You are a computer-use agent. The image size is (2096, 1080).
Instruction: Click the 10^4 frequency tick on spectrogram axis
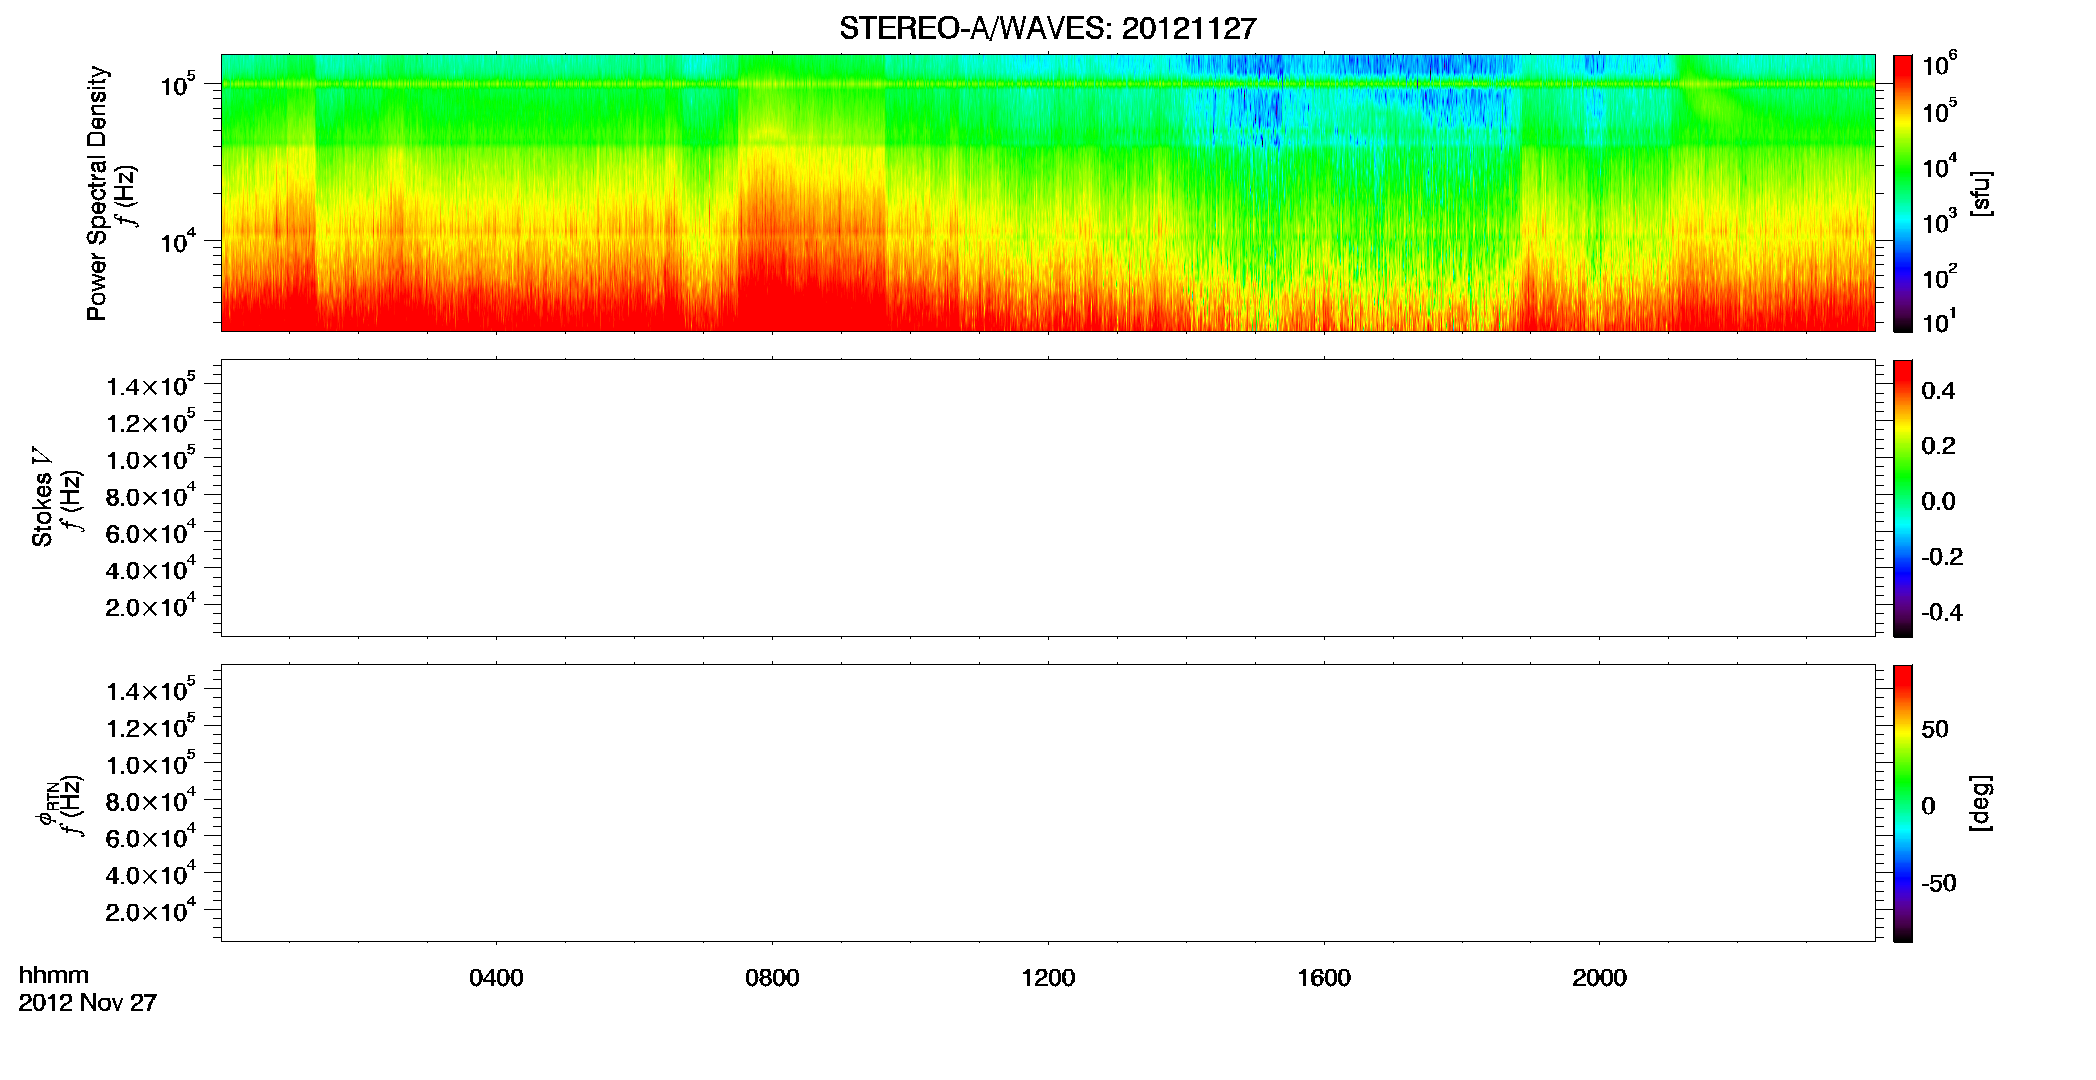(178, 241)
